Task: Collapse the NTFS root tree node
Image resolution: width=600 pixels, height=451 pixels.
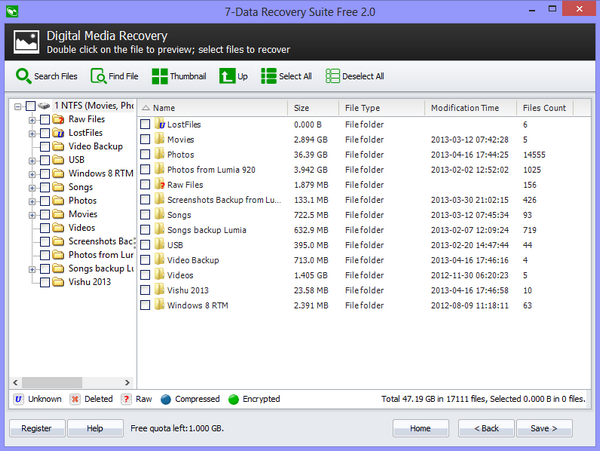Action: (x=18, y=106)
